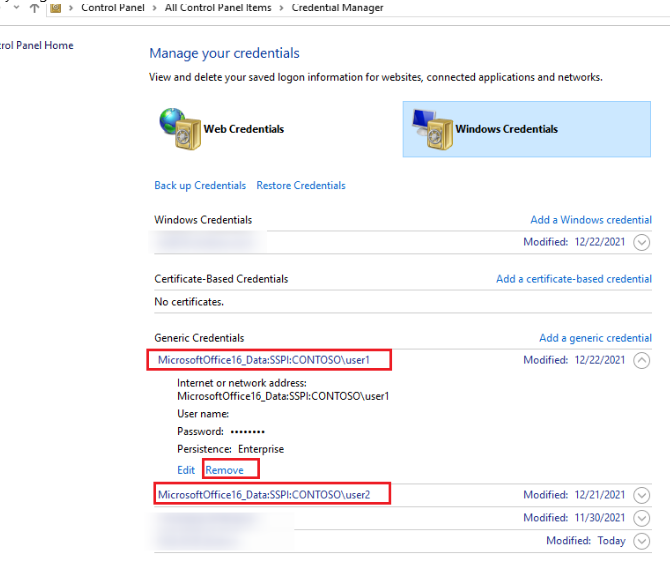Click the 'Internet or network address:' label

tap(242, 383)
